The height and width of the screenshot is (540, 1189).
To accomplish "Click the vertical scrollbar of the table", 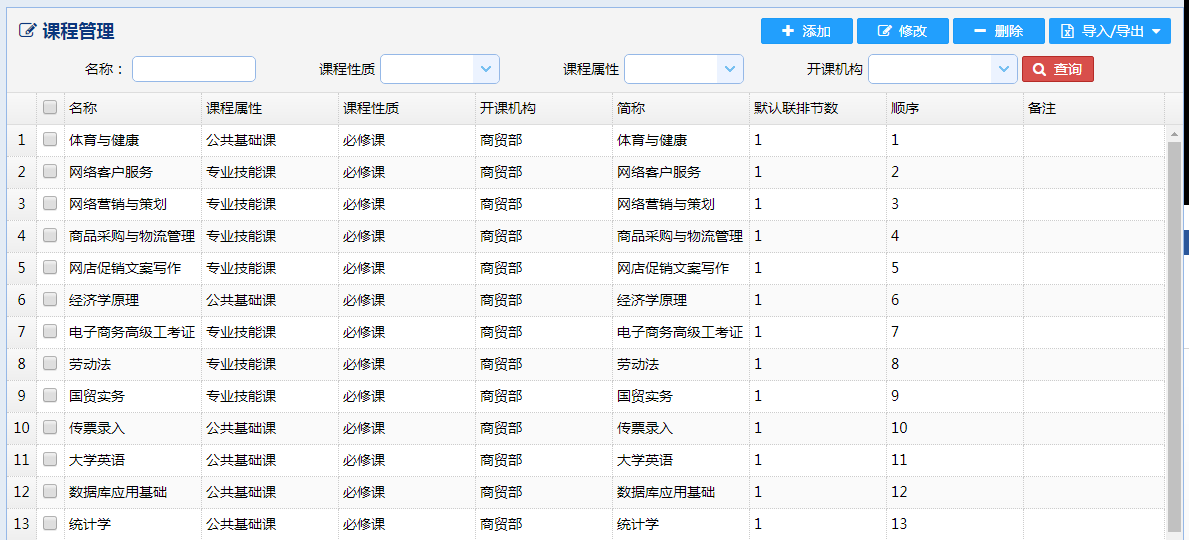I will (x=1174, y=332).
